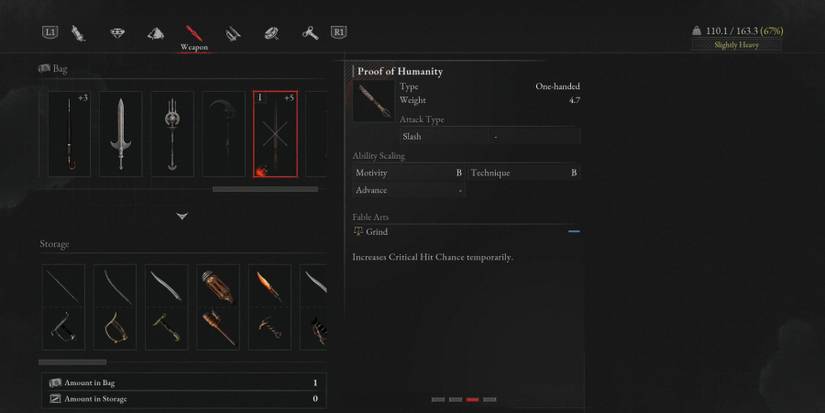This screenshot has width=825, height=413.
Task: Open the pyramid-shaped materials category tab
Action: pos(156,34)
